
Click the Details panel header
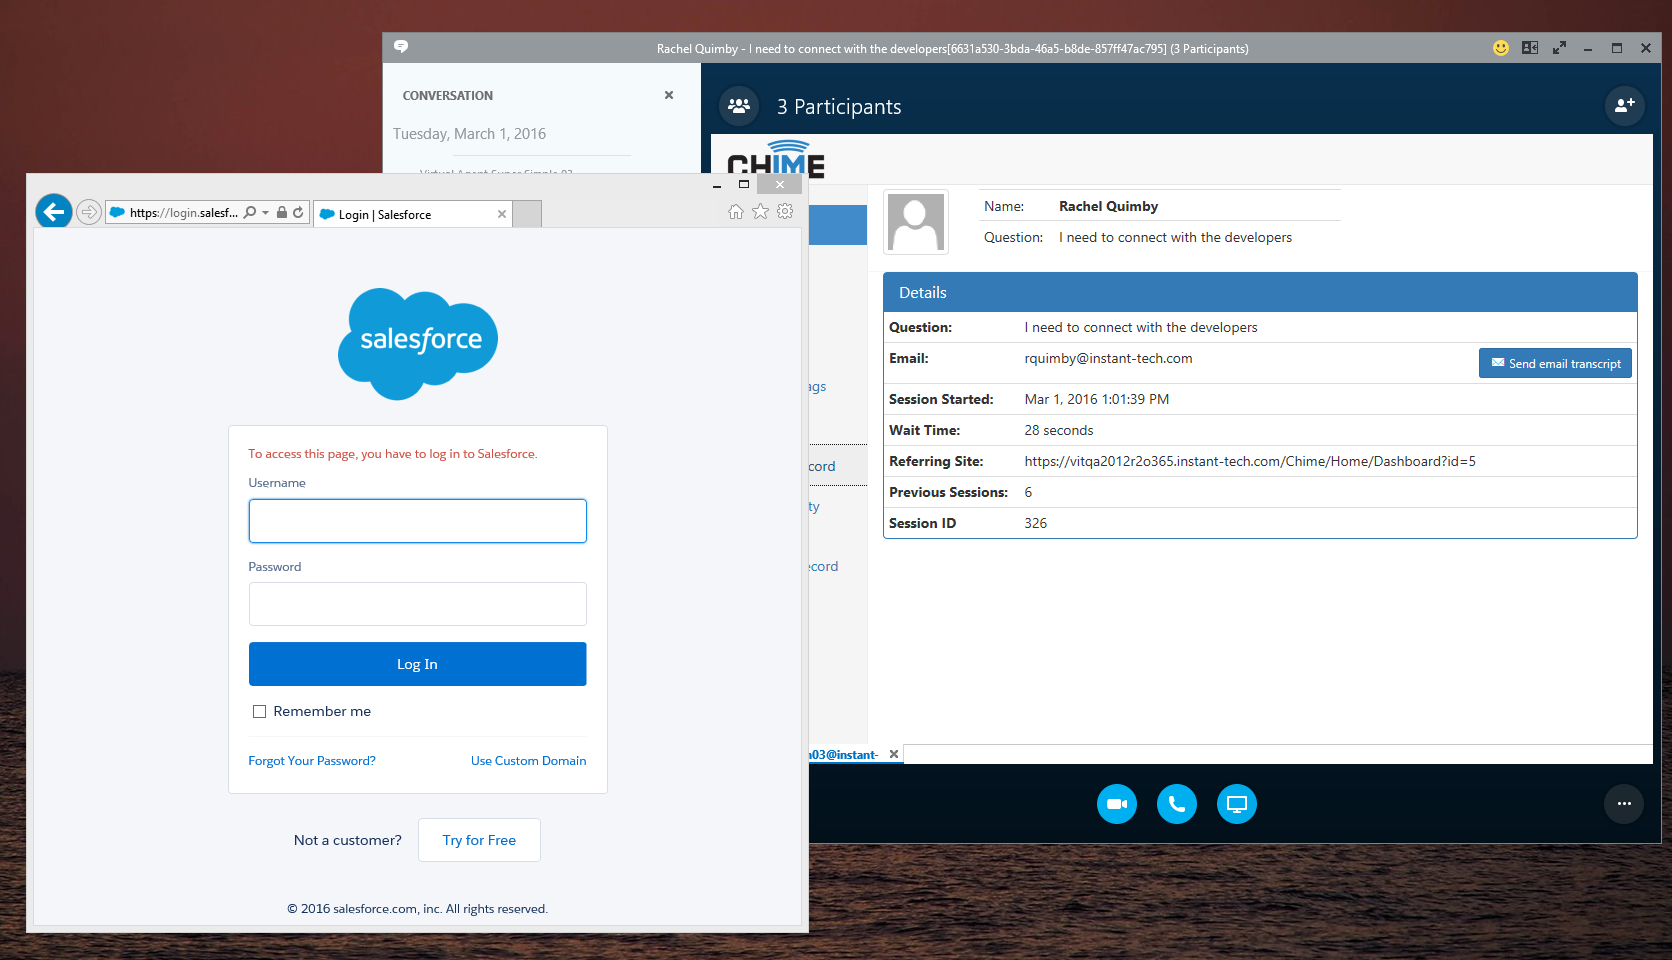(1260, 292)
